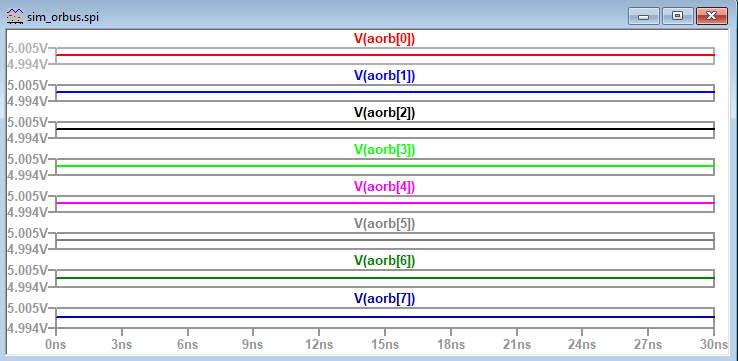Maximize the sim_orbus.spi waveform window

coord(677,16)
